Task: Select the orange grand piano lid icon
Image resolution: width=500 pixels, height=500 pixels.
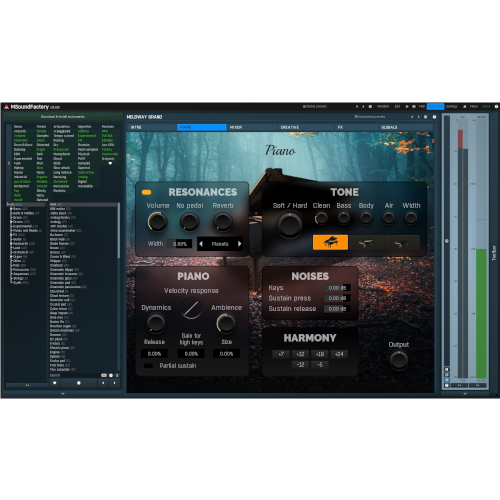Action: click(330, 242)
